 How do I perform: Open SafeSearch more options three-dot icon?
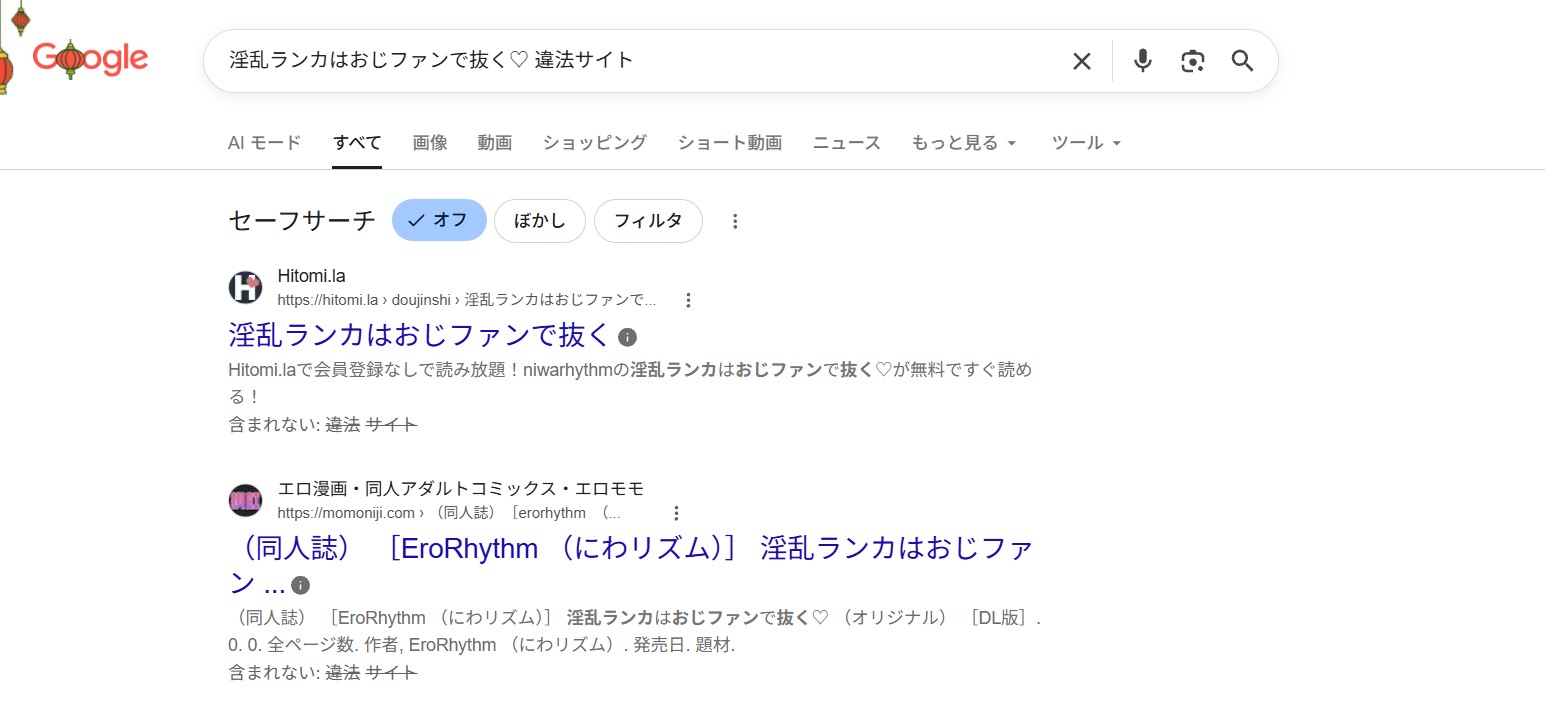(735, 221)
